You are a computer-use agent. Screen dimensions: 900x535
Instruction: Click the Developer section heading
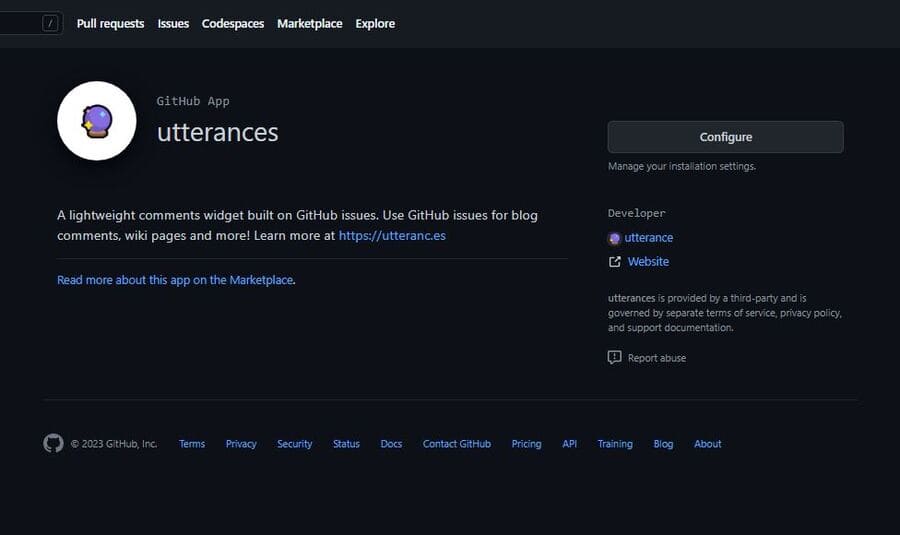coord(637,213)
